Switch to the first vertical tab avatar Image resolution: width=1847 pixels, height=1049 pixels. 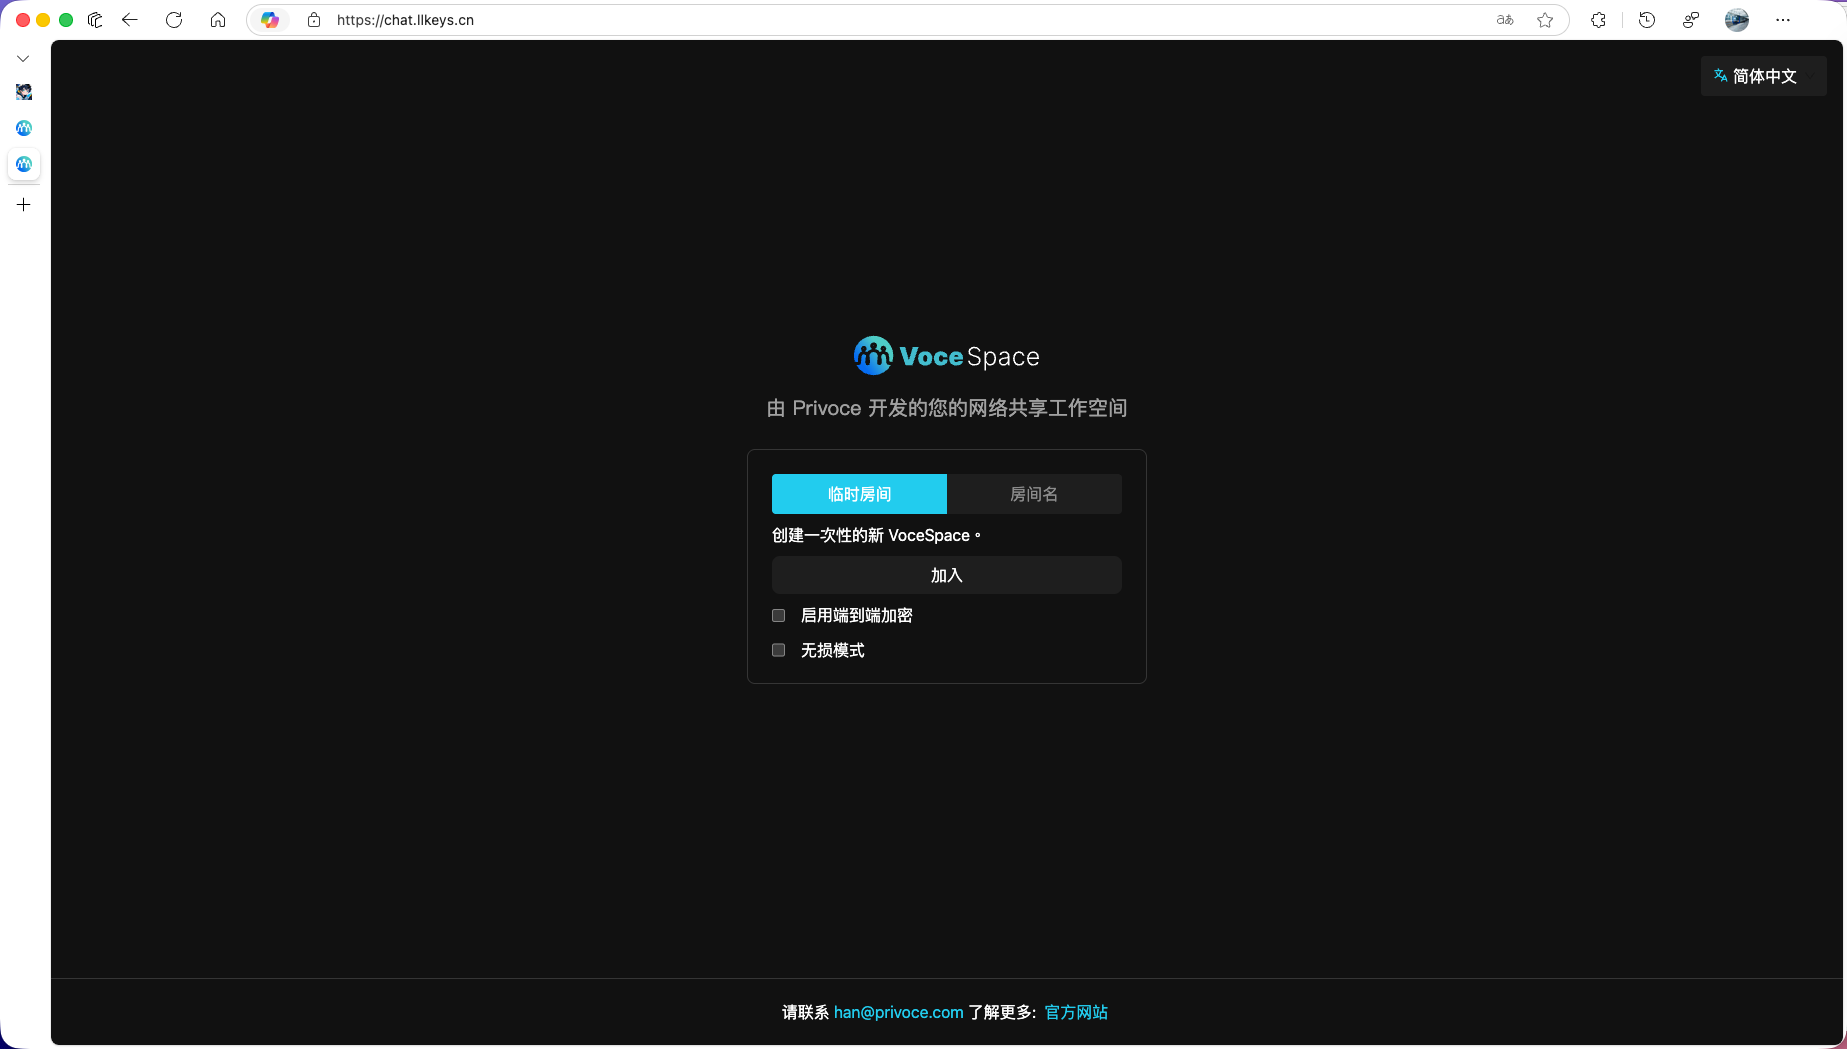point(24,92)
